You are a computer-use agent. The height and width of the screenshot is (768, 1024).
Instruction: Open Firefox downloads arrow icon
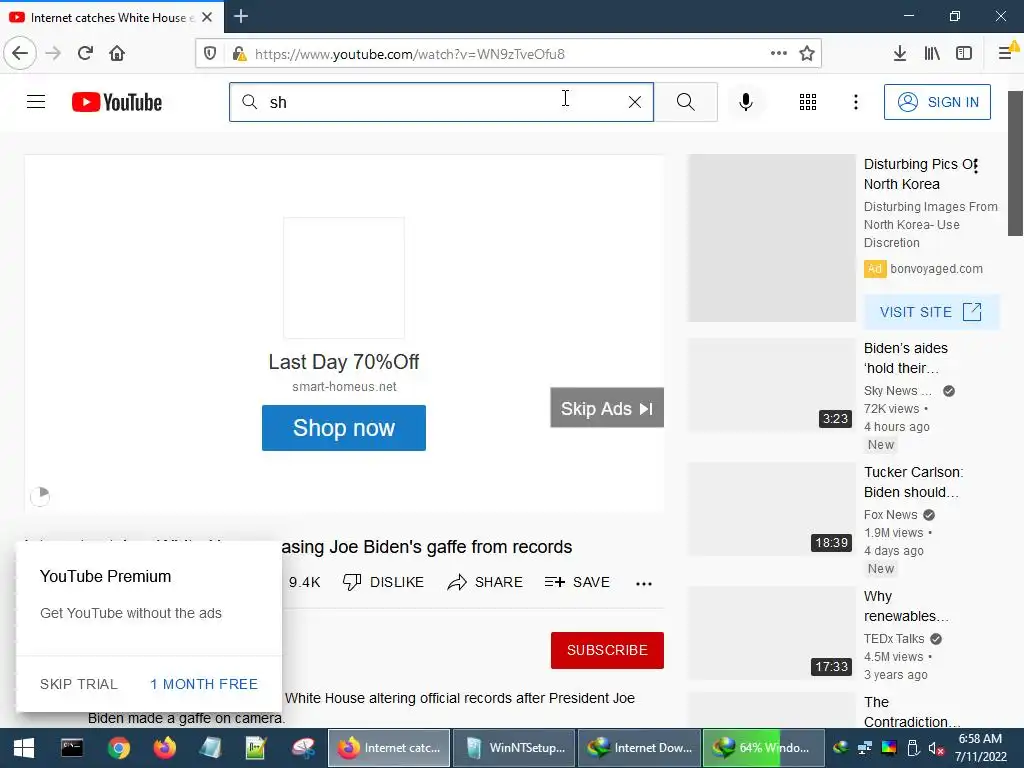coord(900,54)
